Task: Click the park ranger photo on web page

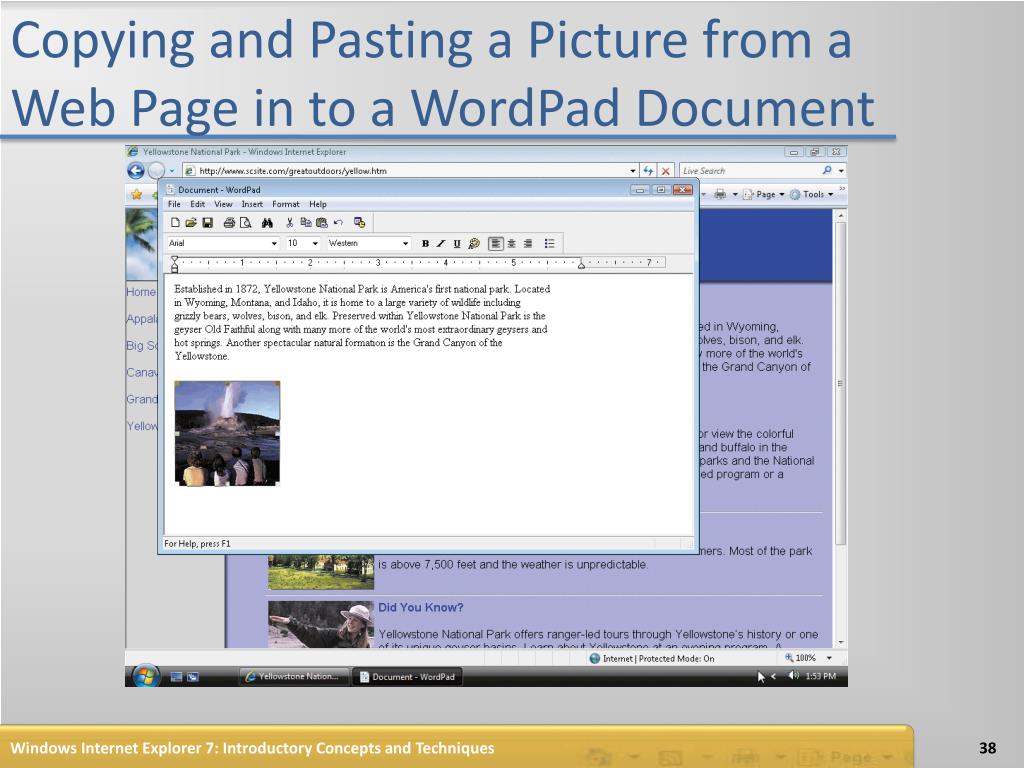Action: 321,624
